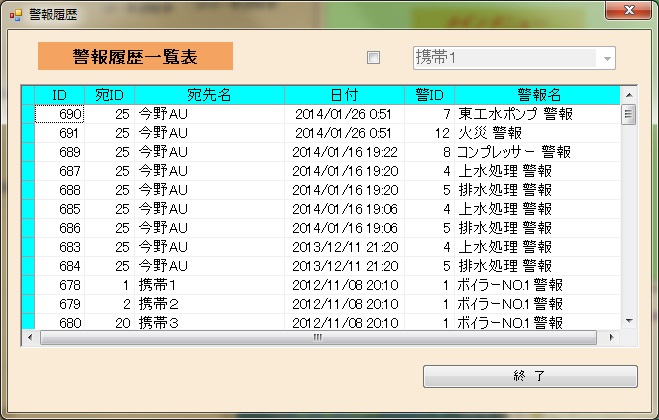Click the app icon in title bar

tap(15, 15)
